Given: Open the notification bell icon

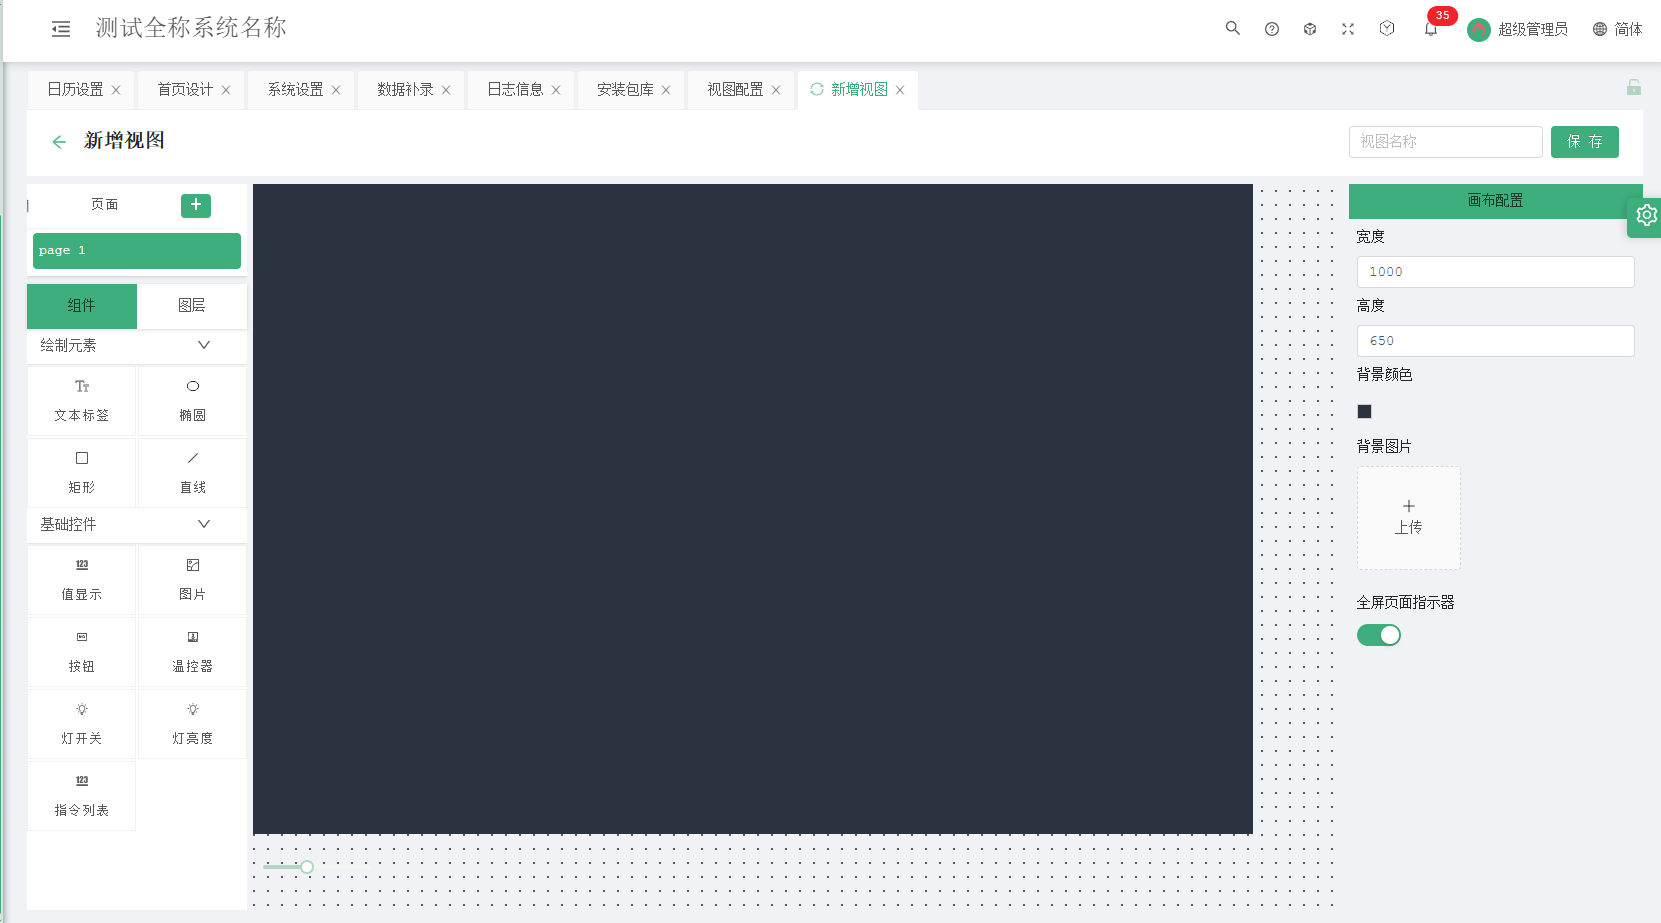Looking at the screenshot, I should coord(1431,29).
